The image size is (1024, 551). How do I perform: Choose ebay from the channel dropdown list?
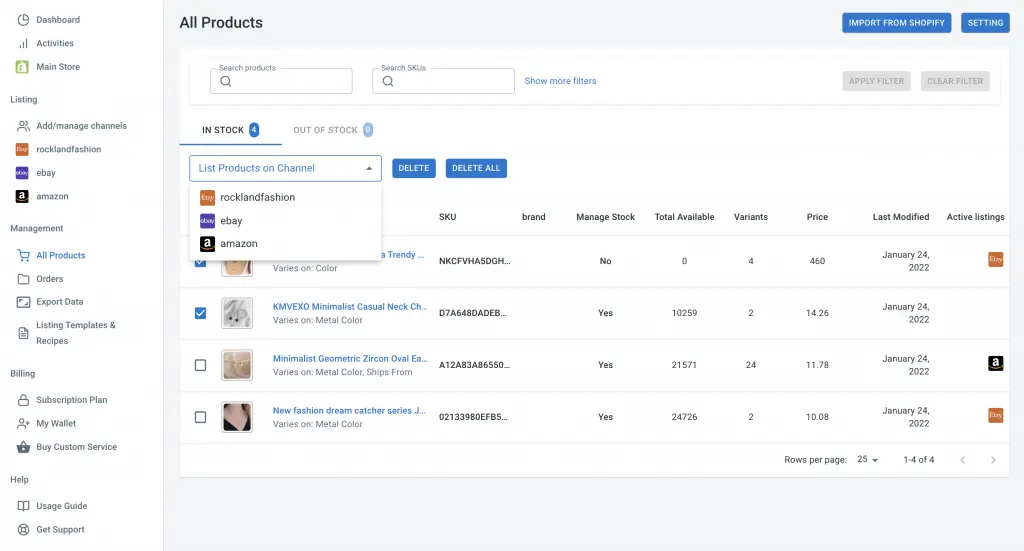(231, 221)
